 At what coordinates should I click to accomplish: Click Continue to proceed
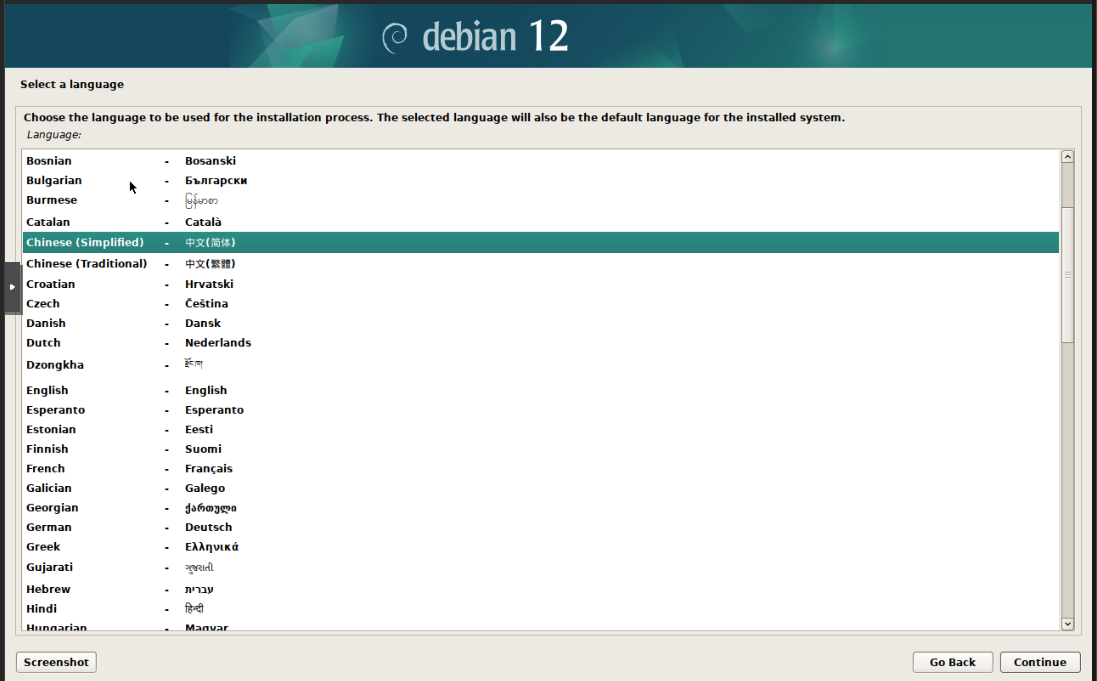point(1040,662)
